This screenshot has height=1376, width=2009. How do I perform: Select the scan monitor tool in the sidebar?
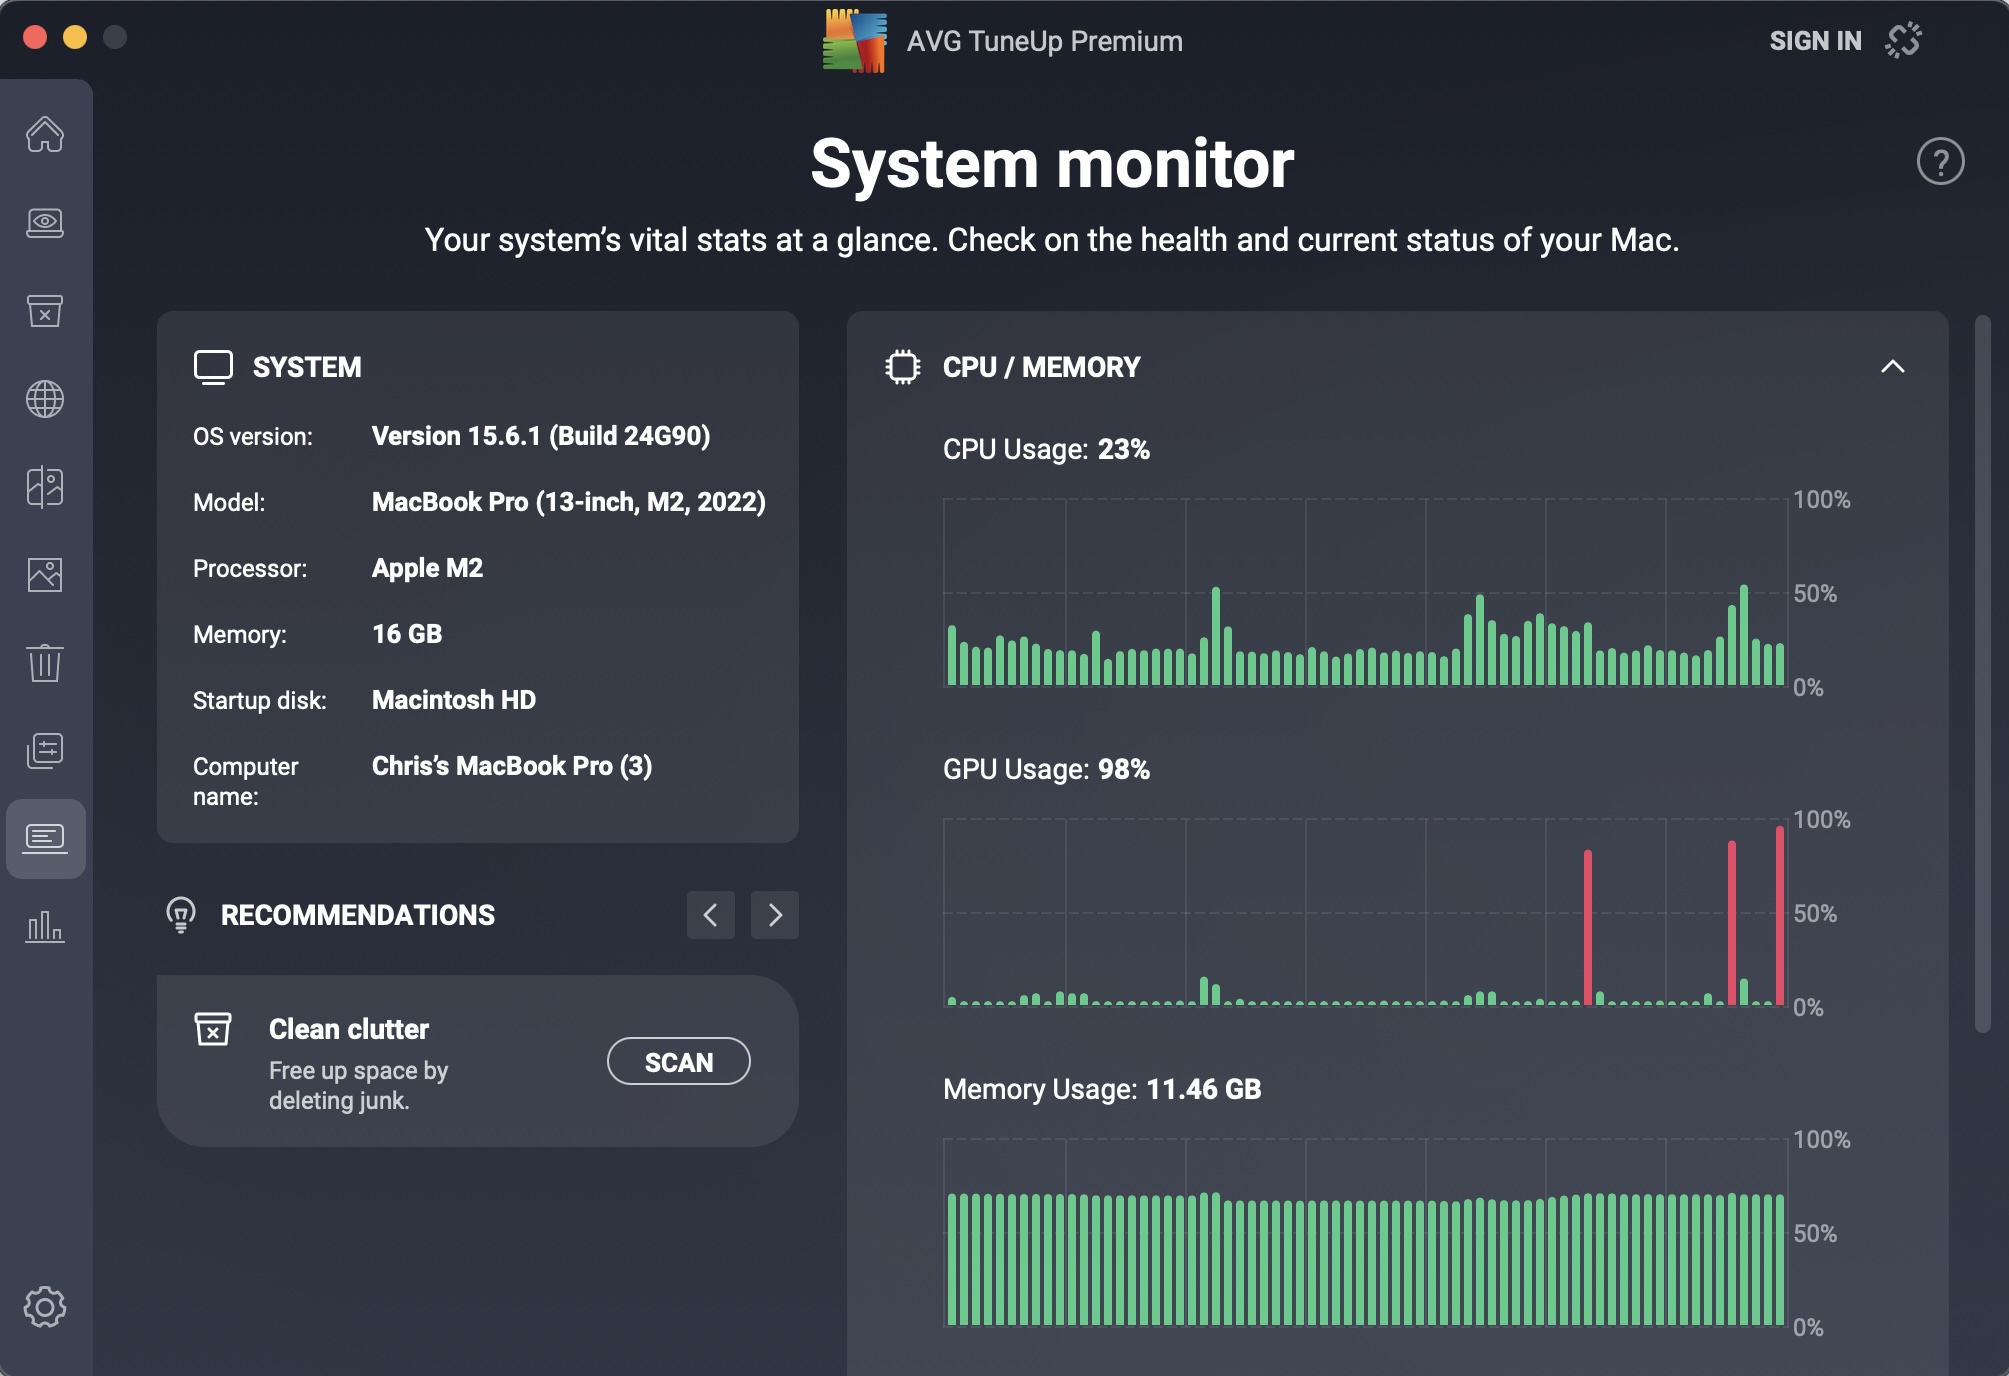pyautogui.click(x=47, y=224)
